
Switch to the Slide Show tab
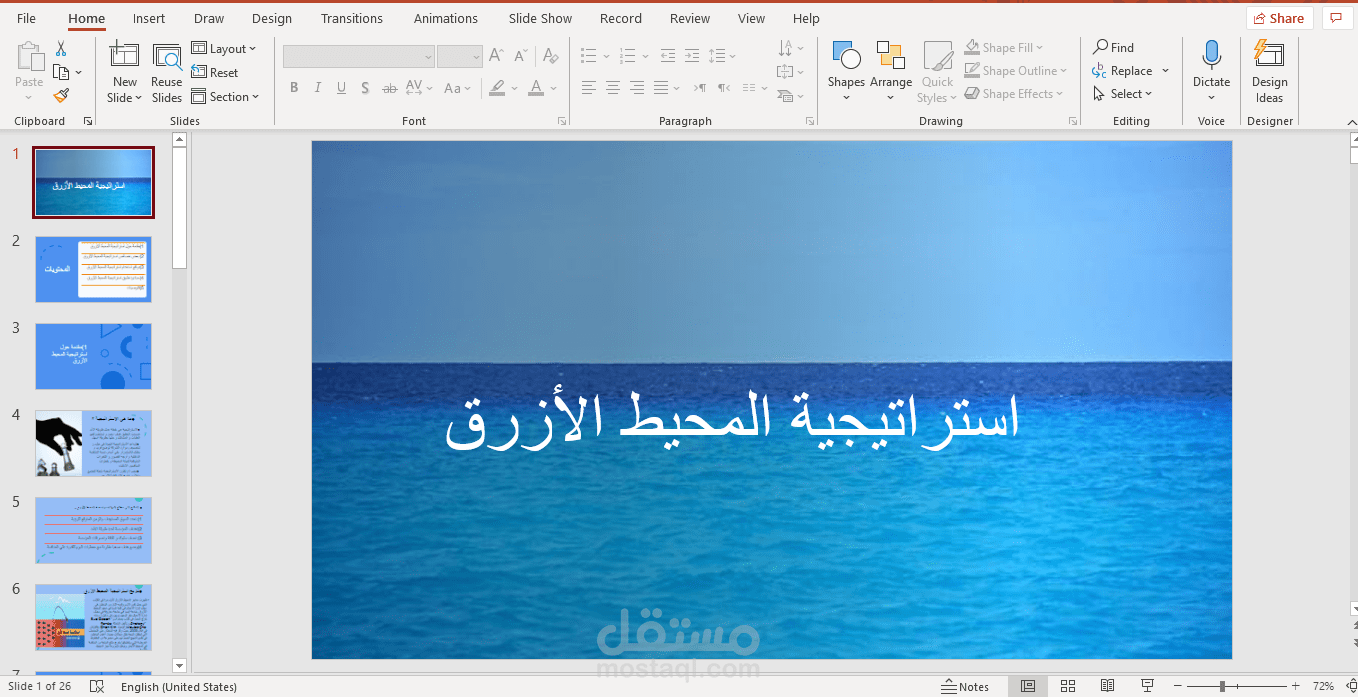tap(540, 18)
